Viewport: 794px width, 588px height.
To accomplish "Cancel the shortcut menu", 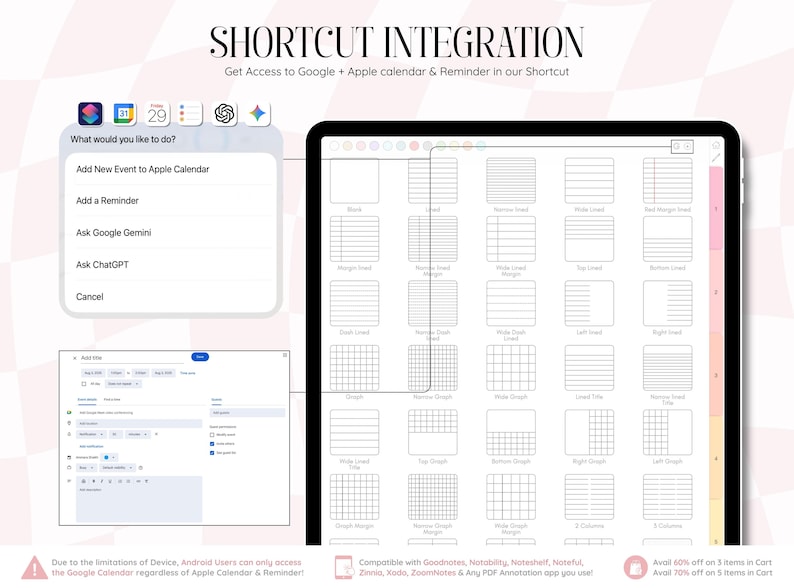I will (171, 296).
